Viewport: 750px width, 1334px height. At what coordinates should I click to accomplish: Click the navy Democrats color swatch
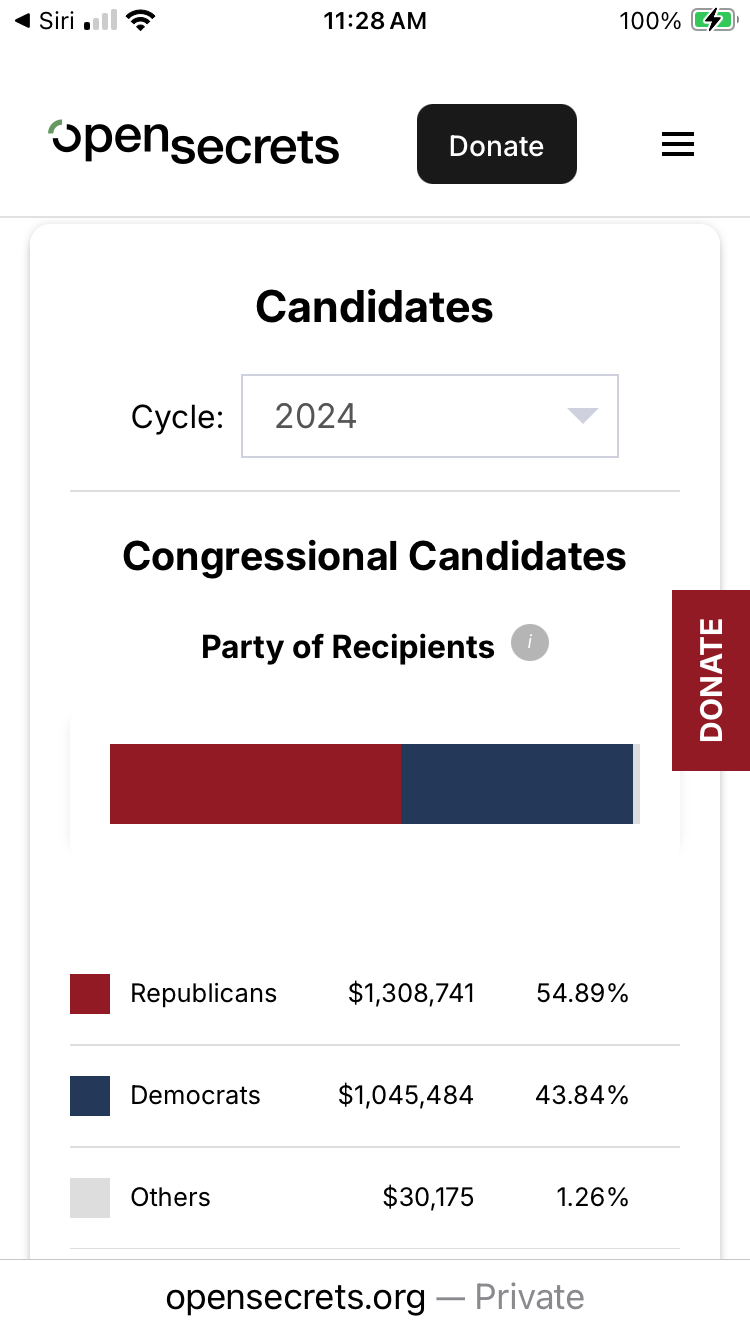(x=90, y=1096)
